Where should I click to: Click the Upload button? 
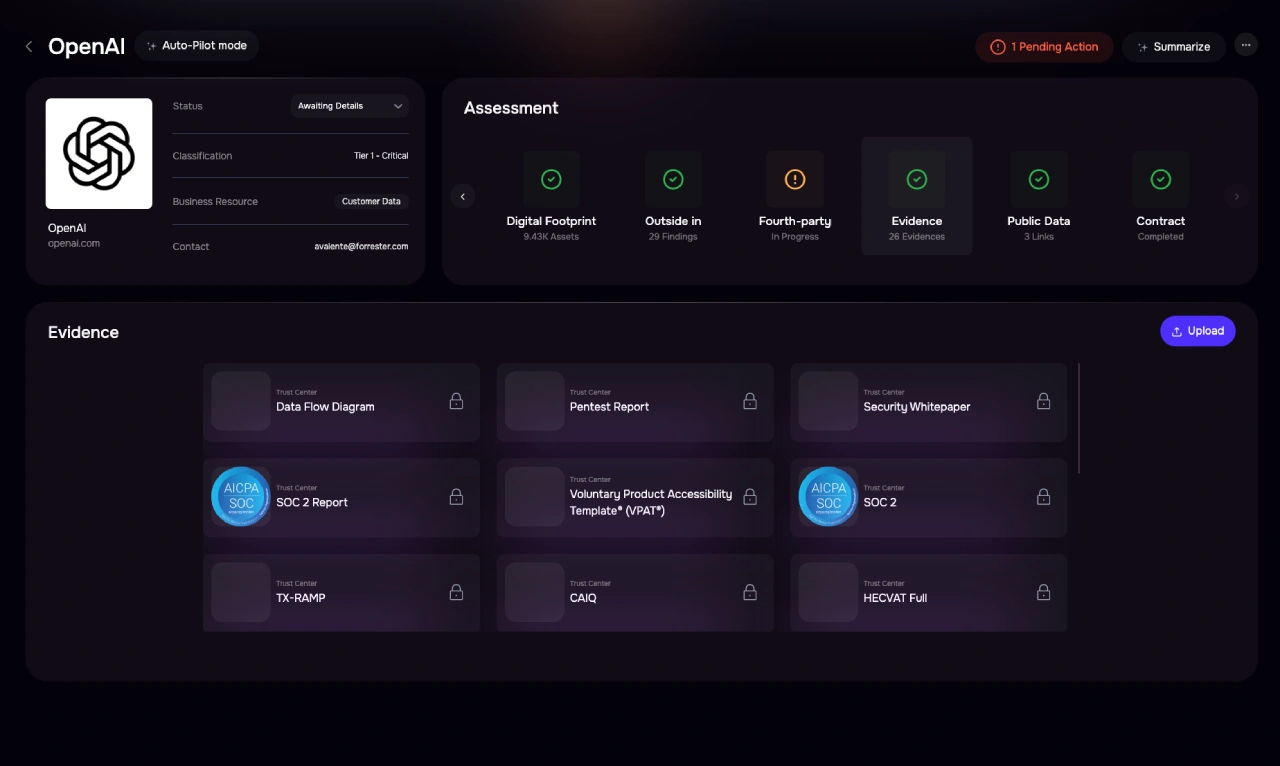[x=1197, y=331]
